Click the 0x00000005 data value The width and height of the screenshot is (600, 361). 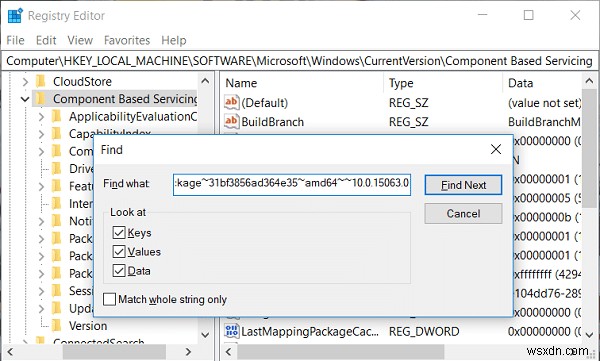point(547,198)
